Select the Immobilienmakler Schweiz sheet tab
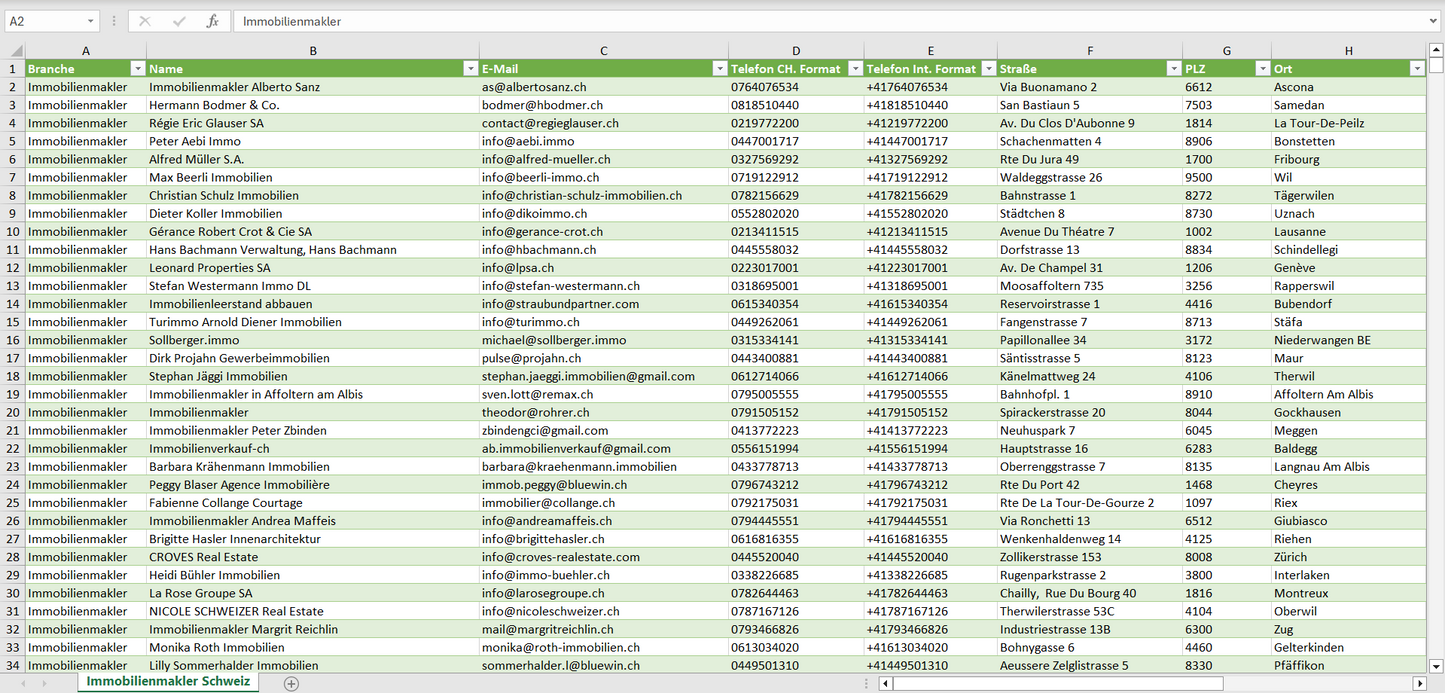The width and height of the screenshot is (1445, 693). tap(168, 681)
